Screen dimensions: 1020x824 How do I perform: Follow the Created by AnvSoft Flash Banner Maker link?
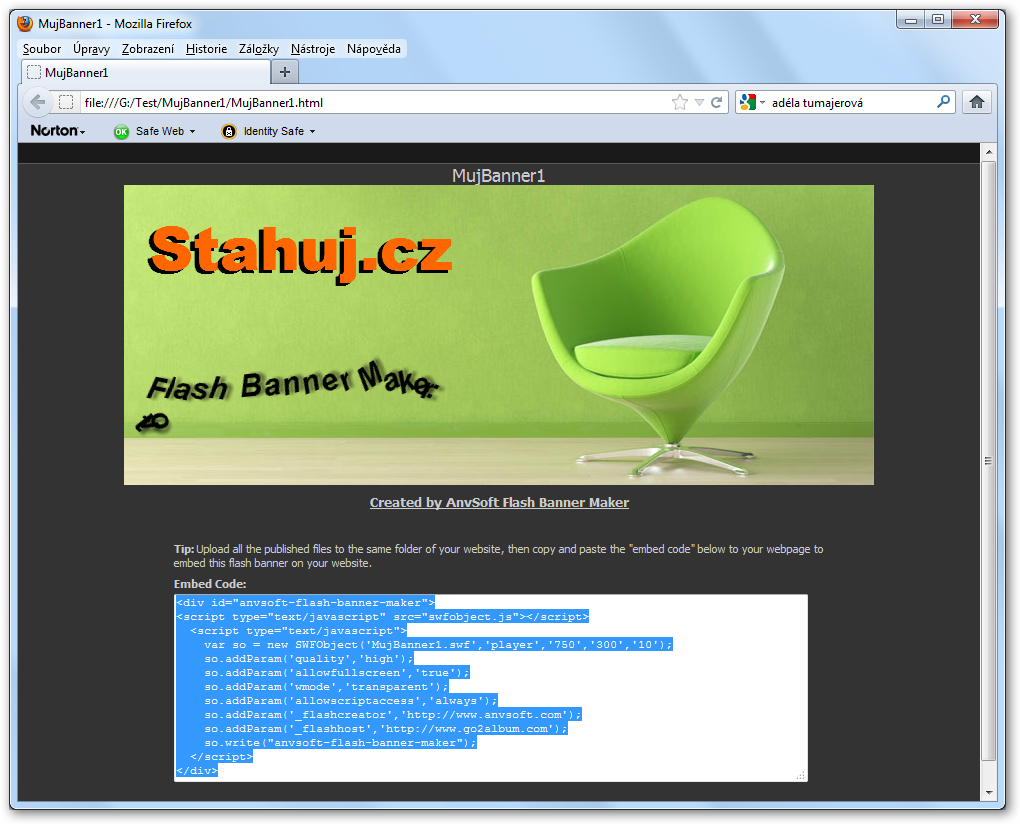(x=499, y=502)
